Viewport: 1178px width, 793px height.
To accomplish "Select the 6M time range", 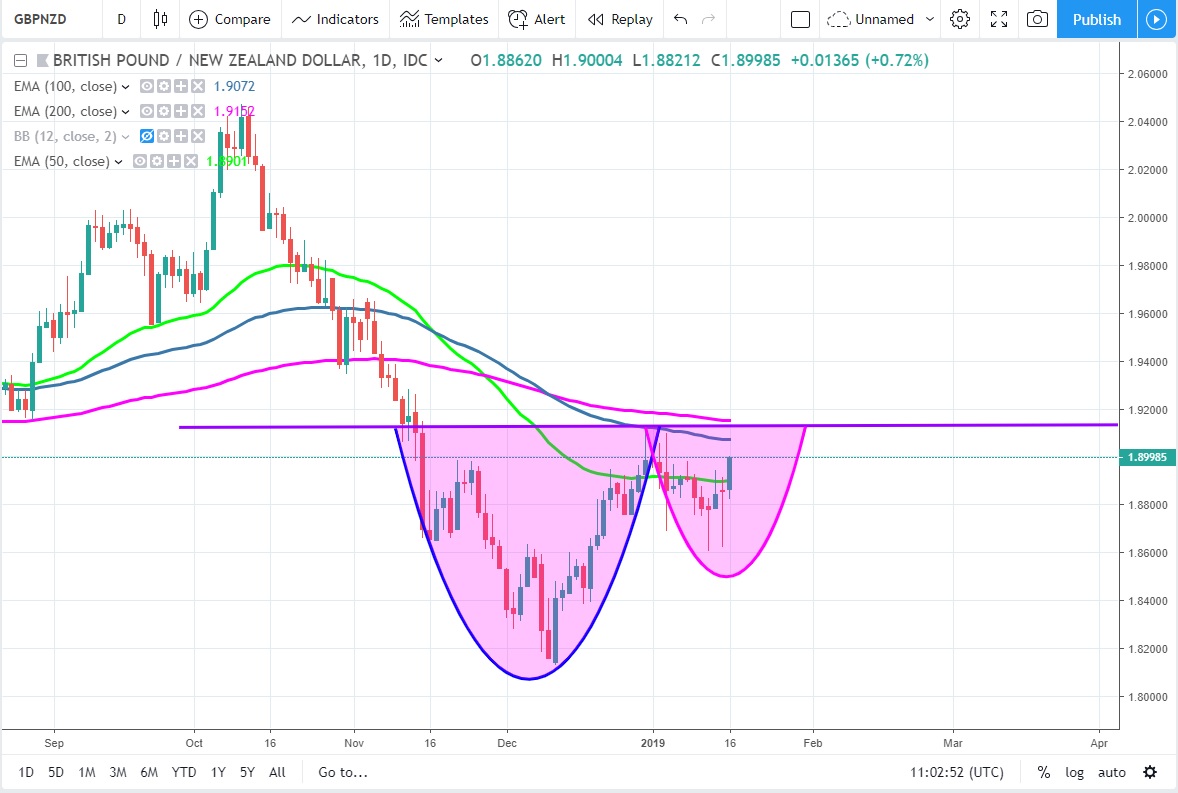I will coord(149,772).
